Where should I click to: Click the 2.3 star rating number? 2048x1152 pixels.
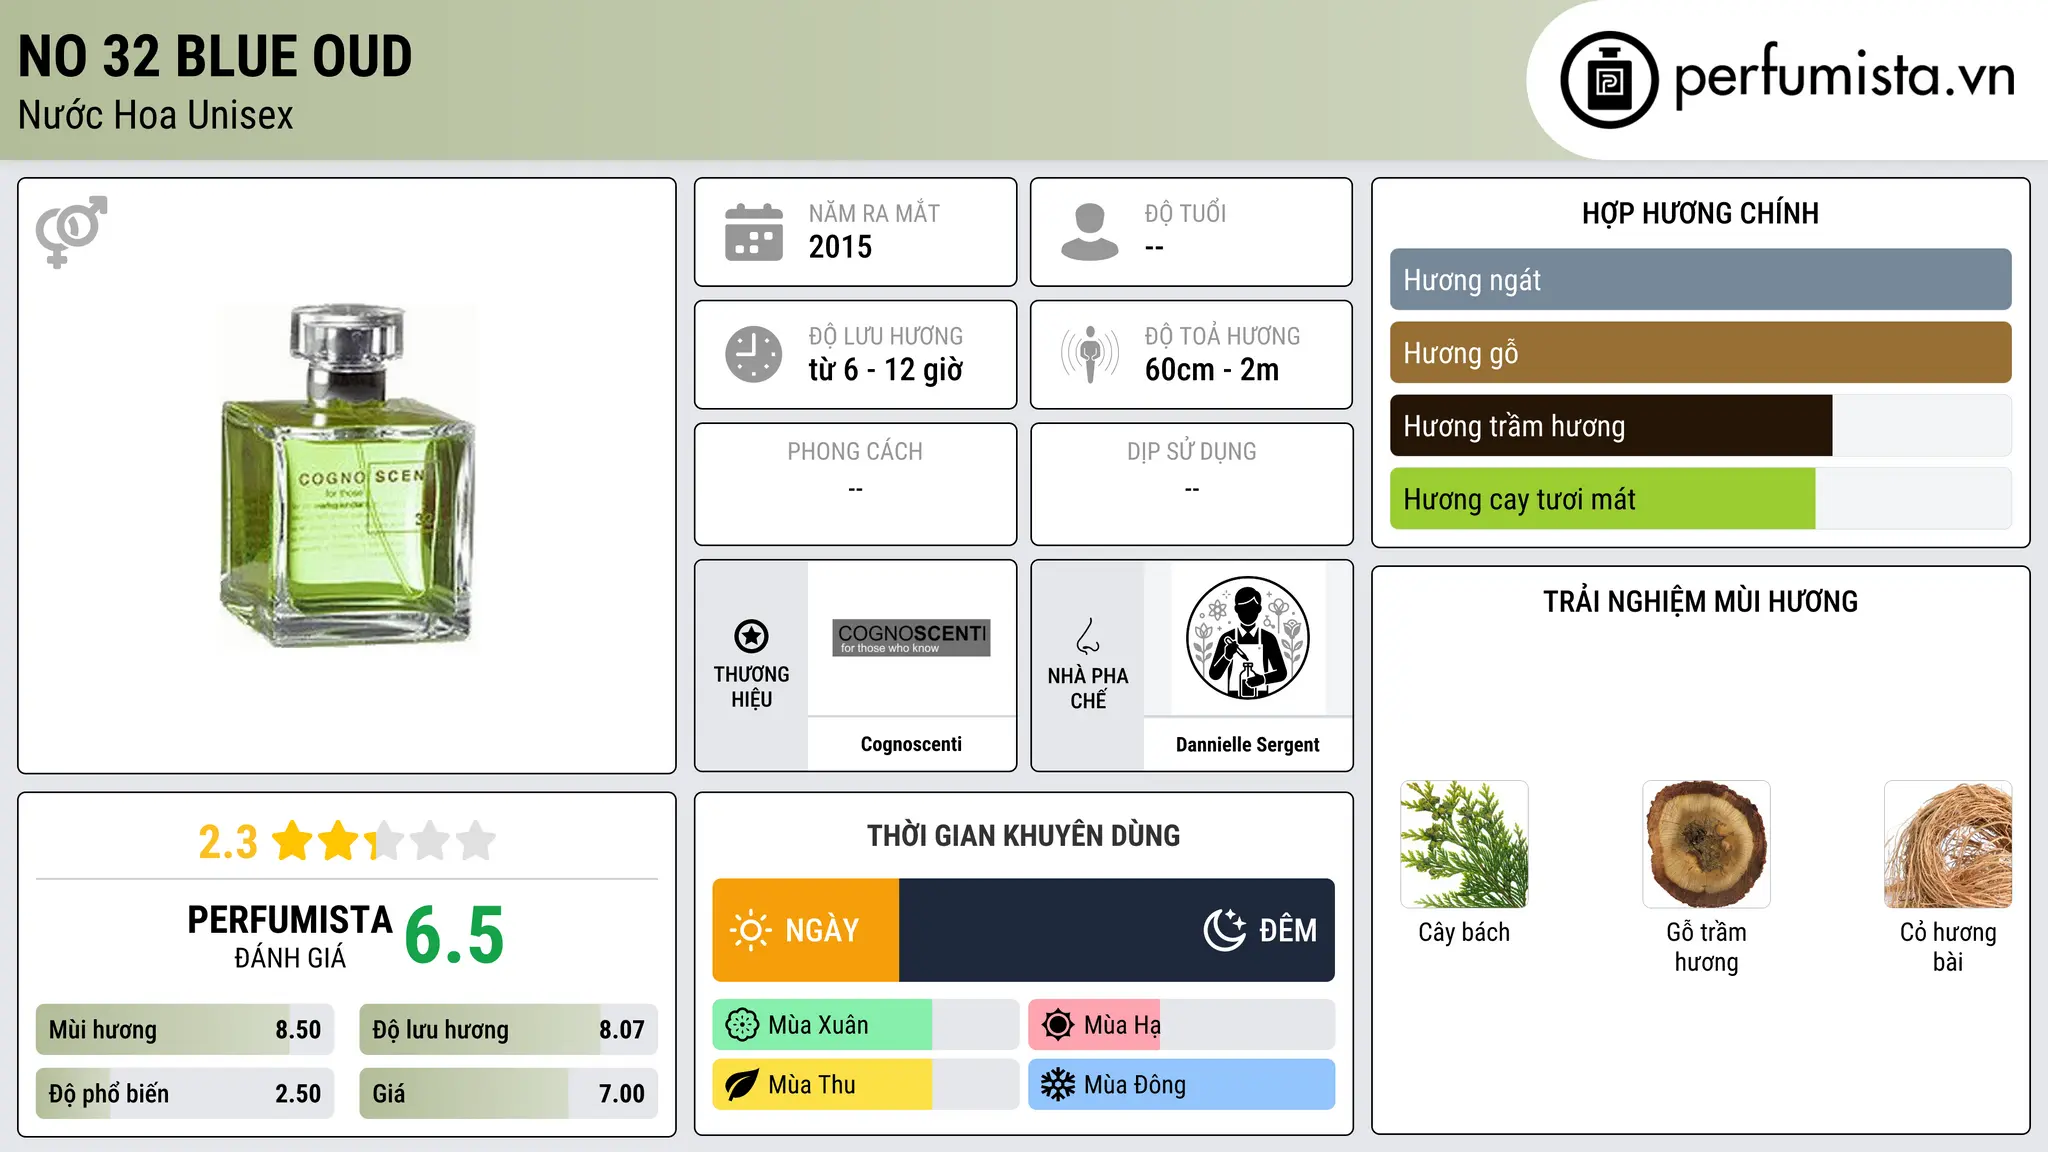pyautogui.click(x=228, y=842)
